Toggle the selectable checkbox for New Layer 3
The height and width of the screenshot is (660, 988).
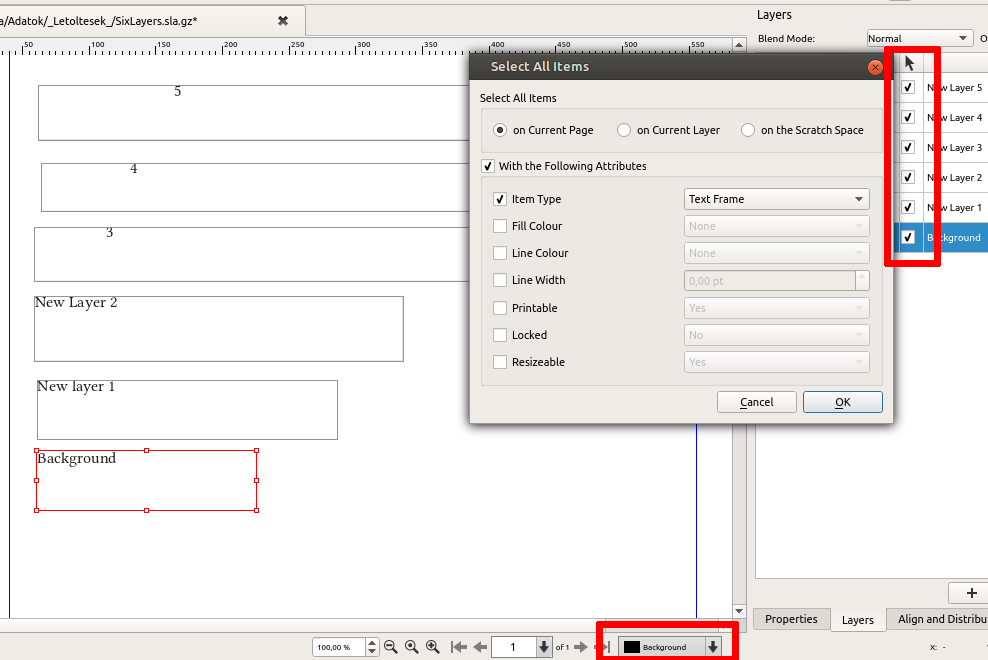tap(908, 147)
